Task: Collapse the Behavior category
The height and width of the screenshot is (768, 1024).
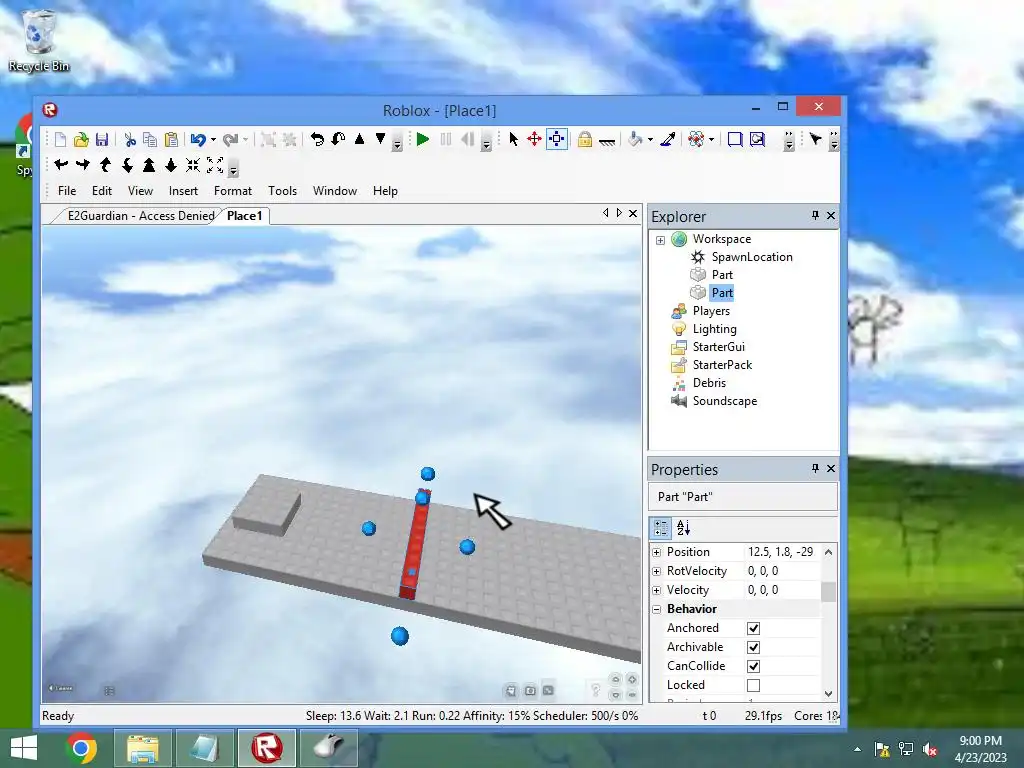Action: 656,609
